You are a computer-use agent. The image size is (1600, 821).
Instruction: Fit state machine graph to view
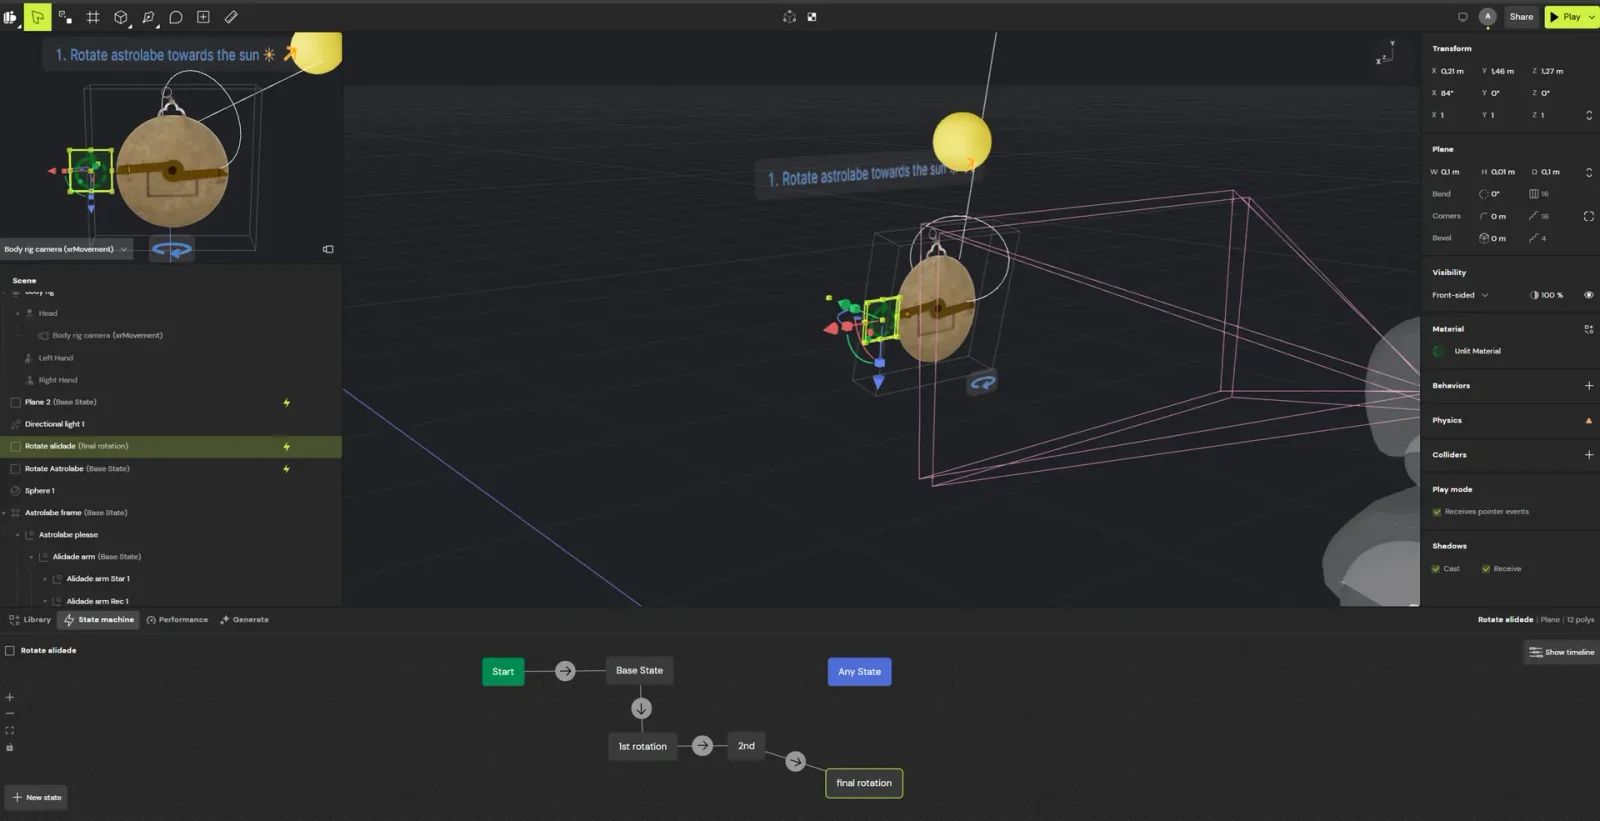coord(10,730)
